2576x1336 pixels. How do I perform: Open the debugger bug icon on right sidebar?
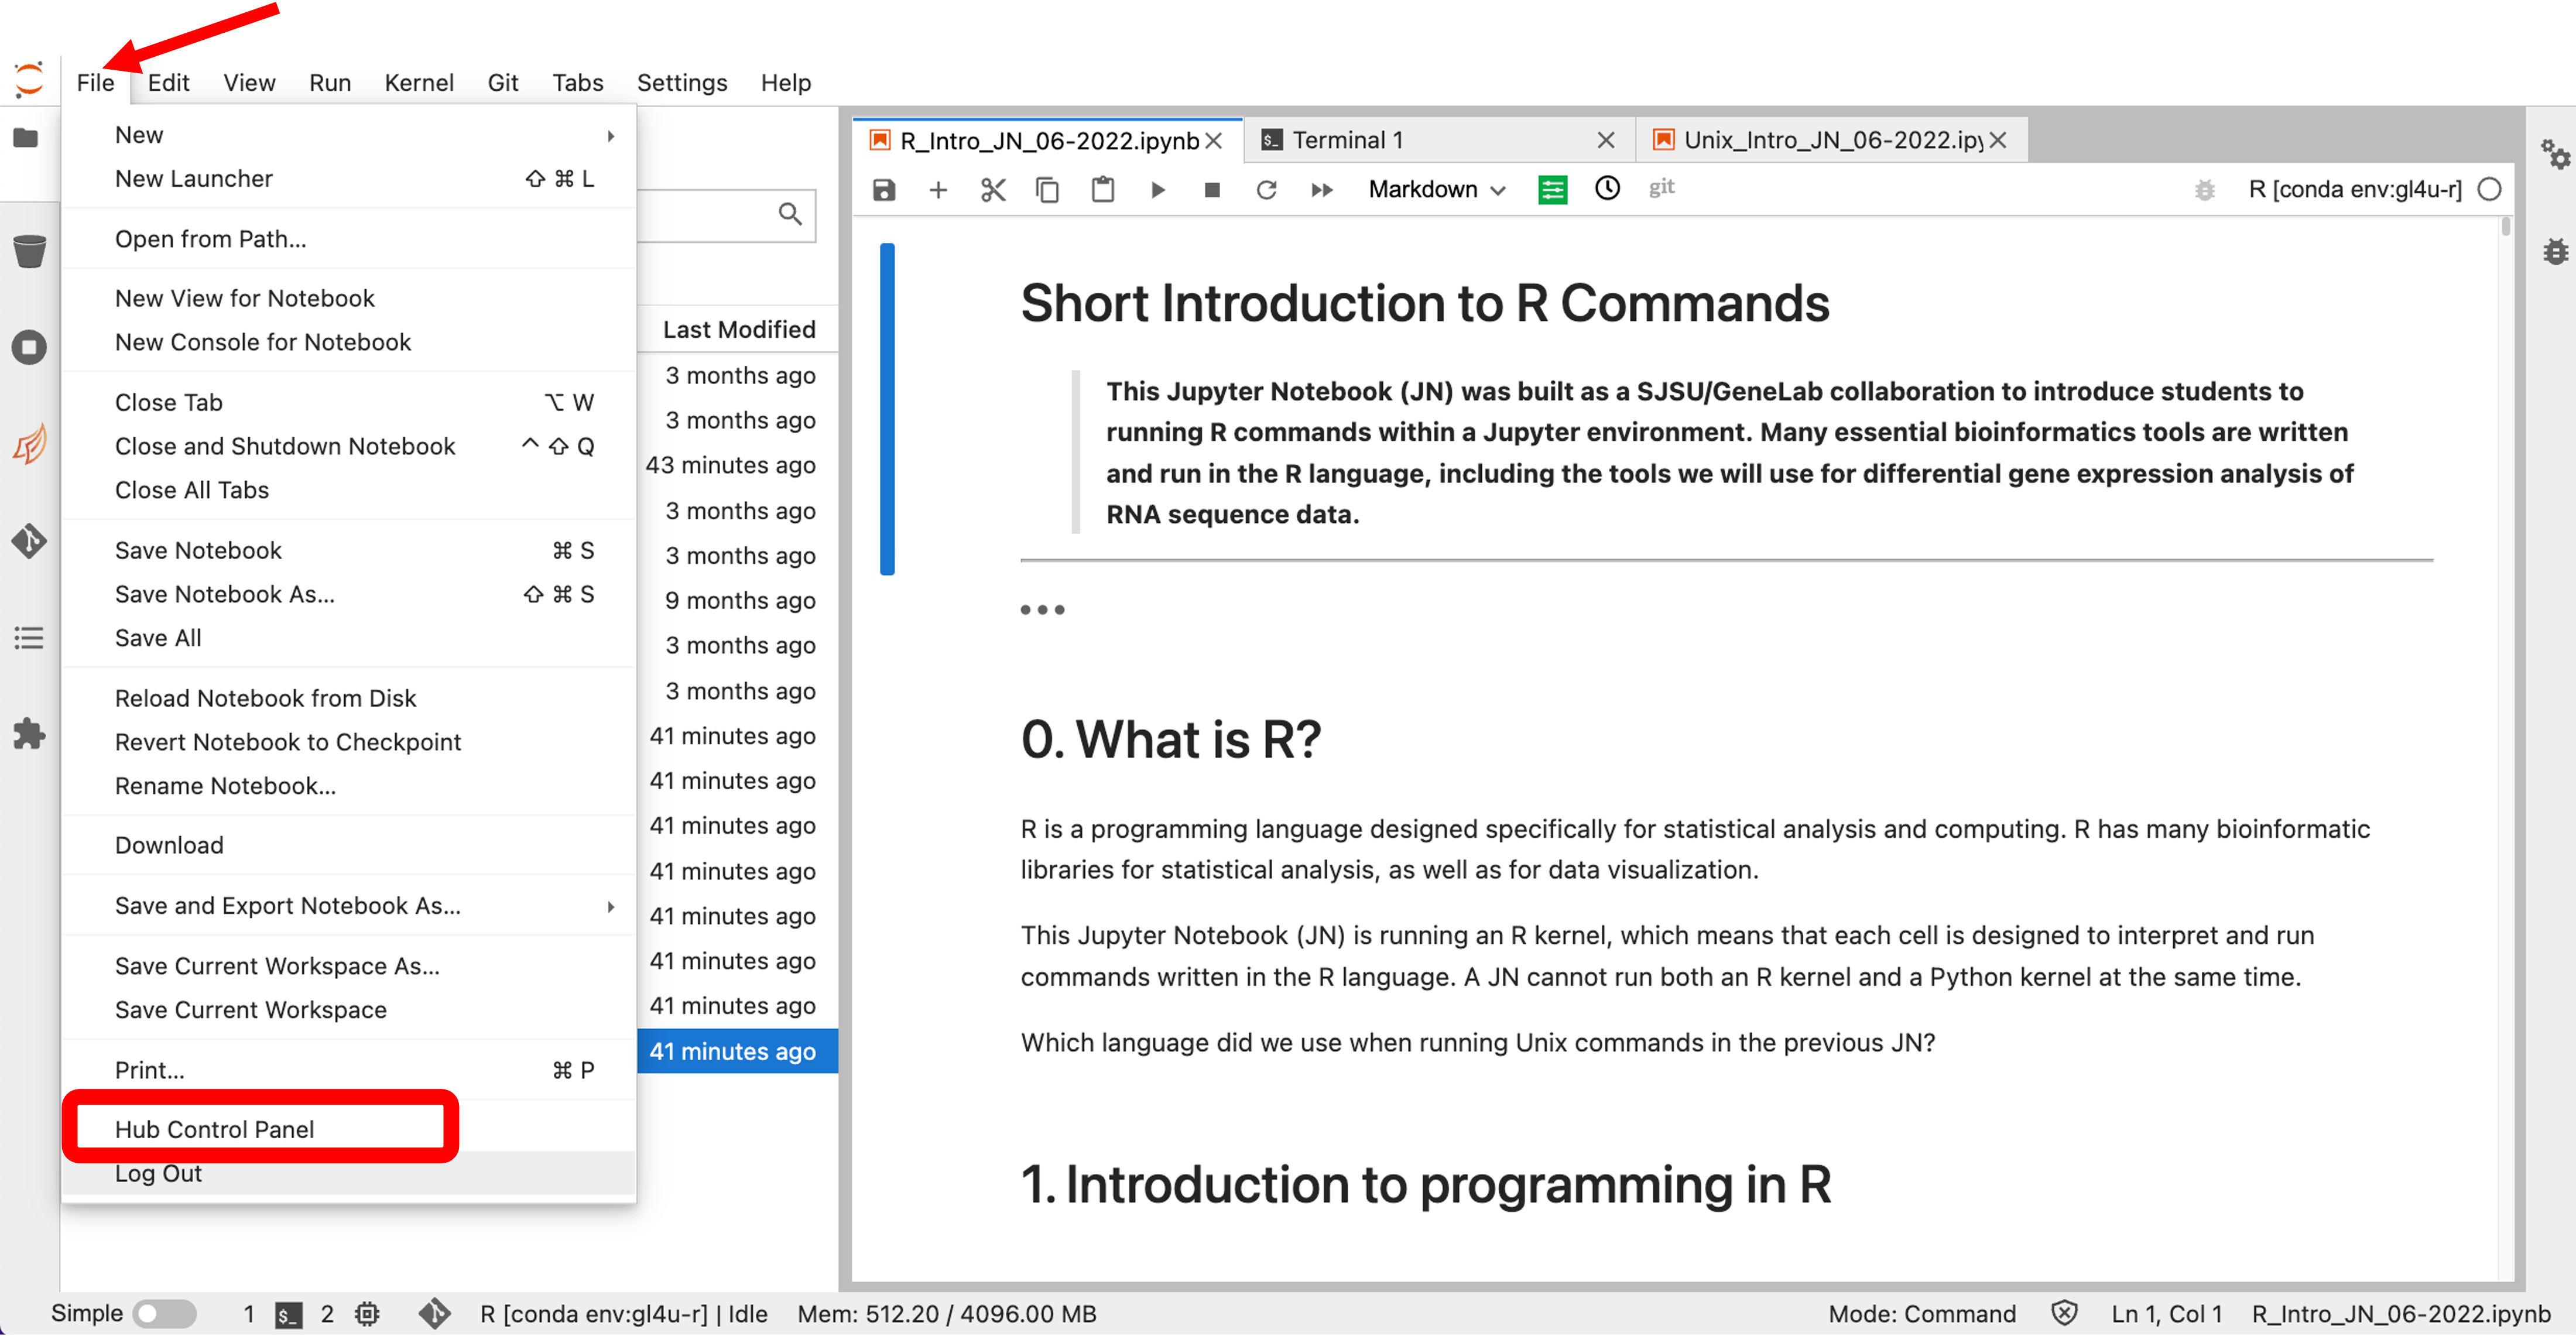coord(2556,251)
